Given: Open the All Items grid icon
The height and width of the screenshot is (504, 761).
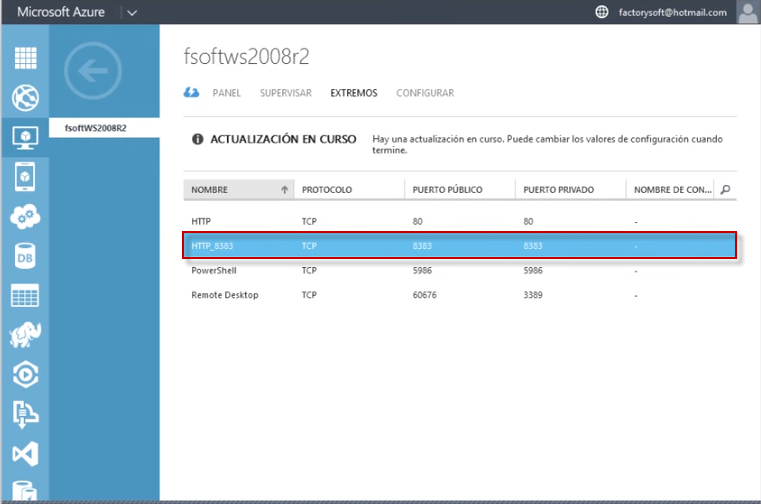Looking at the screenshot, I should tap(24, 57).
